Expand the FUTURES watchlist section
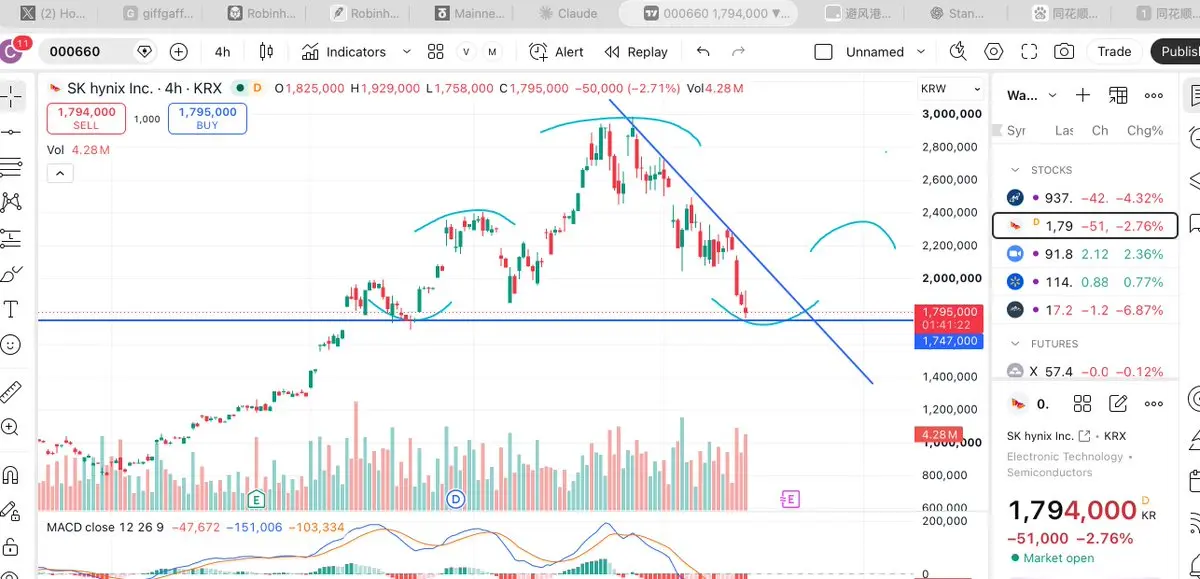Viewport: 1200px width, 579px height. [x=1015, y=343]
